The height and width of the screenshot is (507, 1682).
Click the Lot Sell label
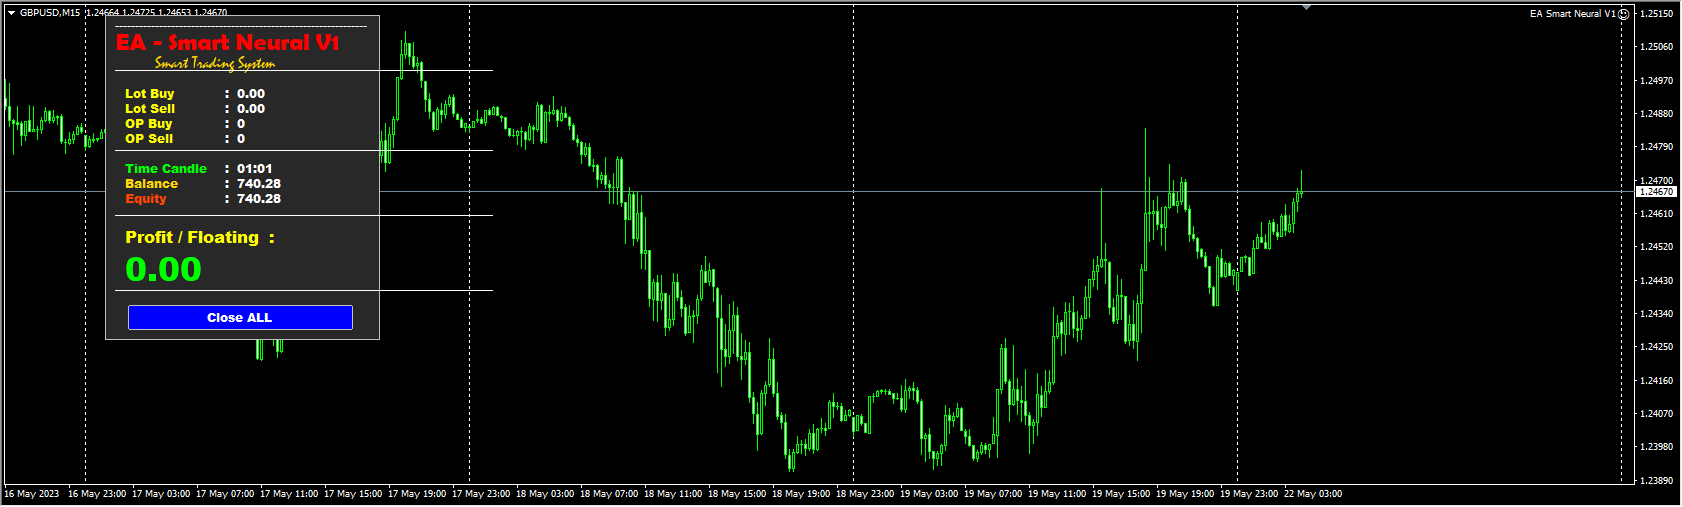pyautogui.click(x=150, y=109)
